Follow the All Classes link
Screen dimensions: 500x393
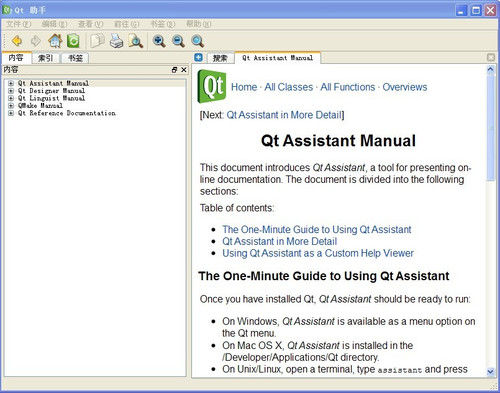(289, 87)
